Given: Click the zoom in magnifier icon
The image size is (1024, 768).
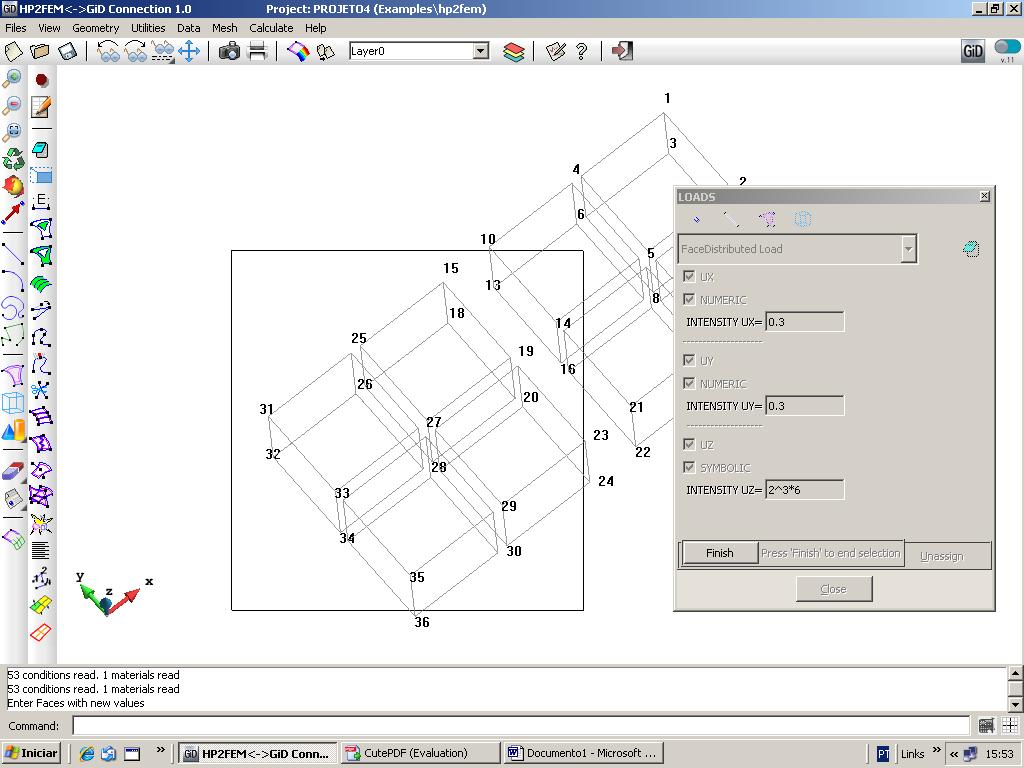Looking at the screenshot, I should 13,78.
